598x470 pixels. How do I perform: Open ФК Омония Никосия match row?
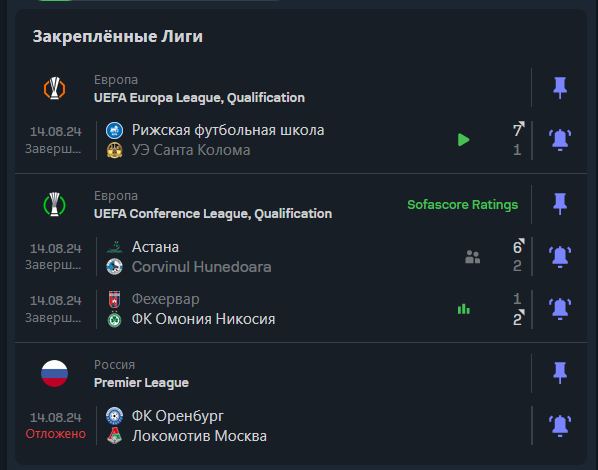pyautogui.click(x=273, y=309)
